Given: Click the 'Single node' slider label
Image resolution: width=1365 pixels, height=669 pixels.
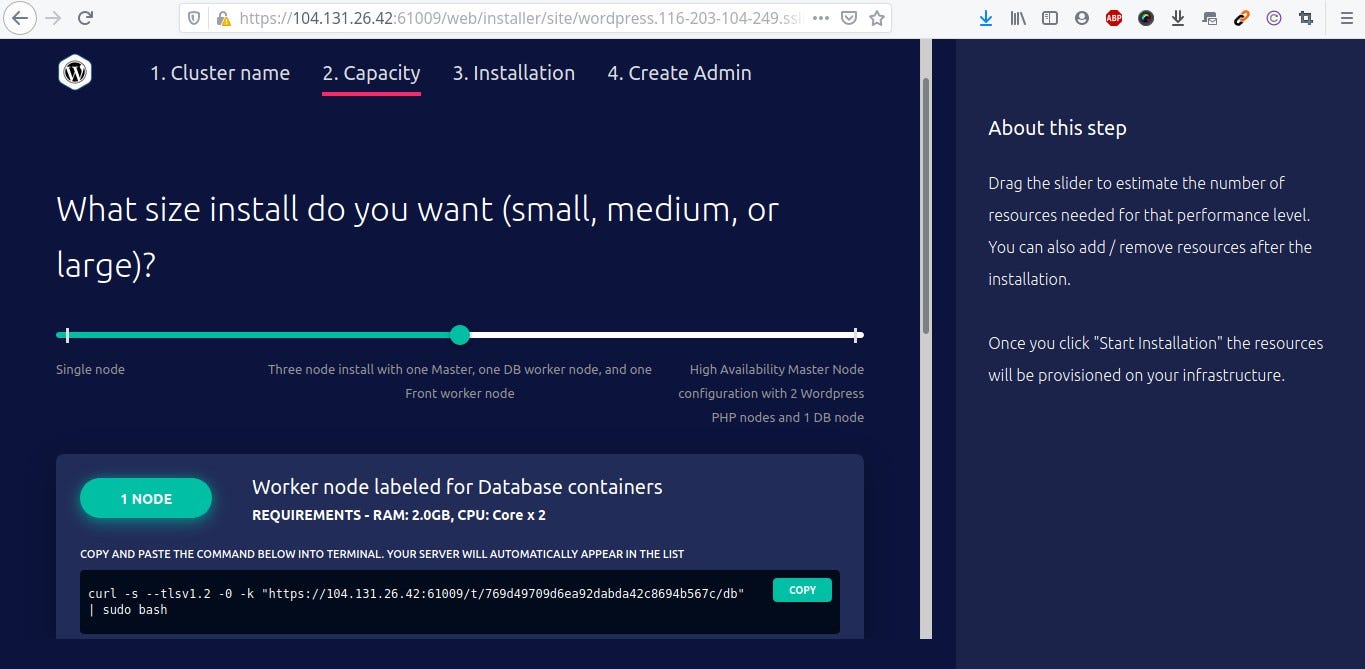Looking at the screenshot, I should [x=91, y=370].
